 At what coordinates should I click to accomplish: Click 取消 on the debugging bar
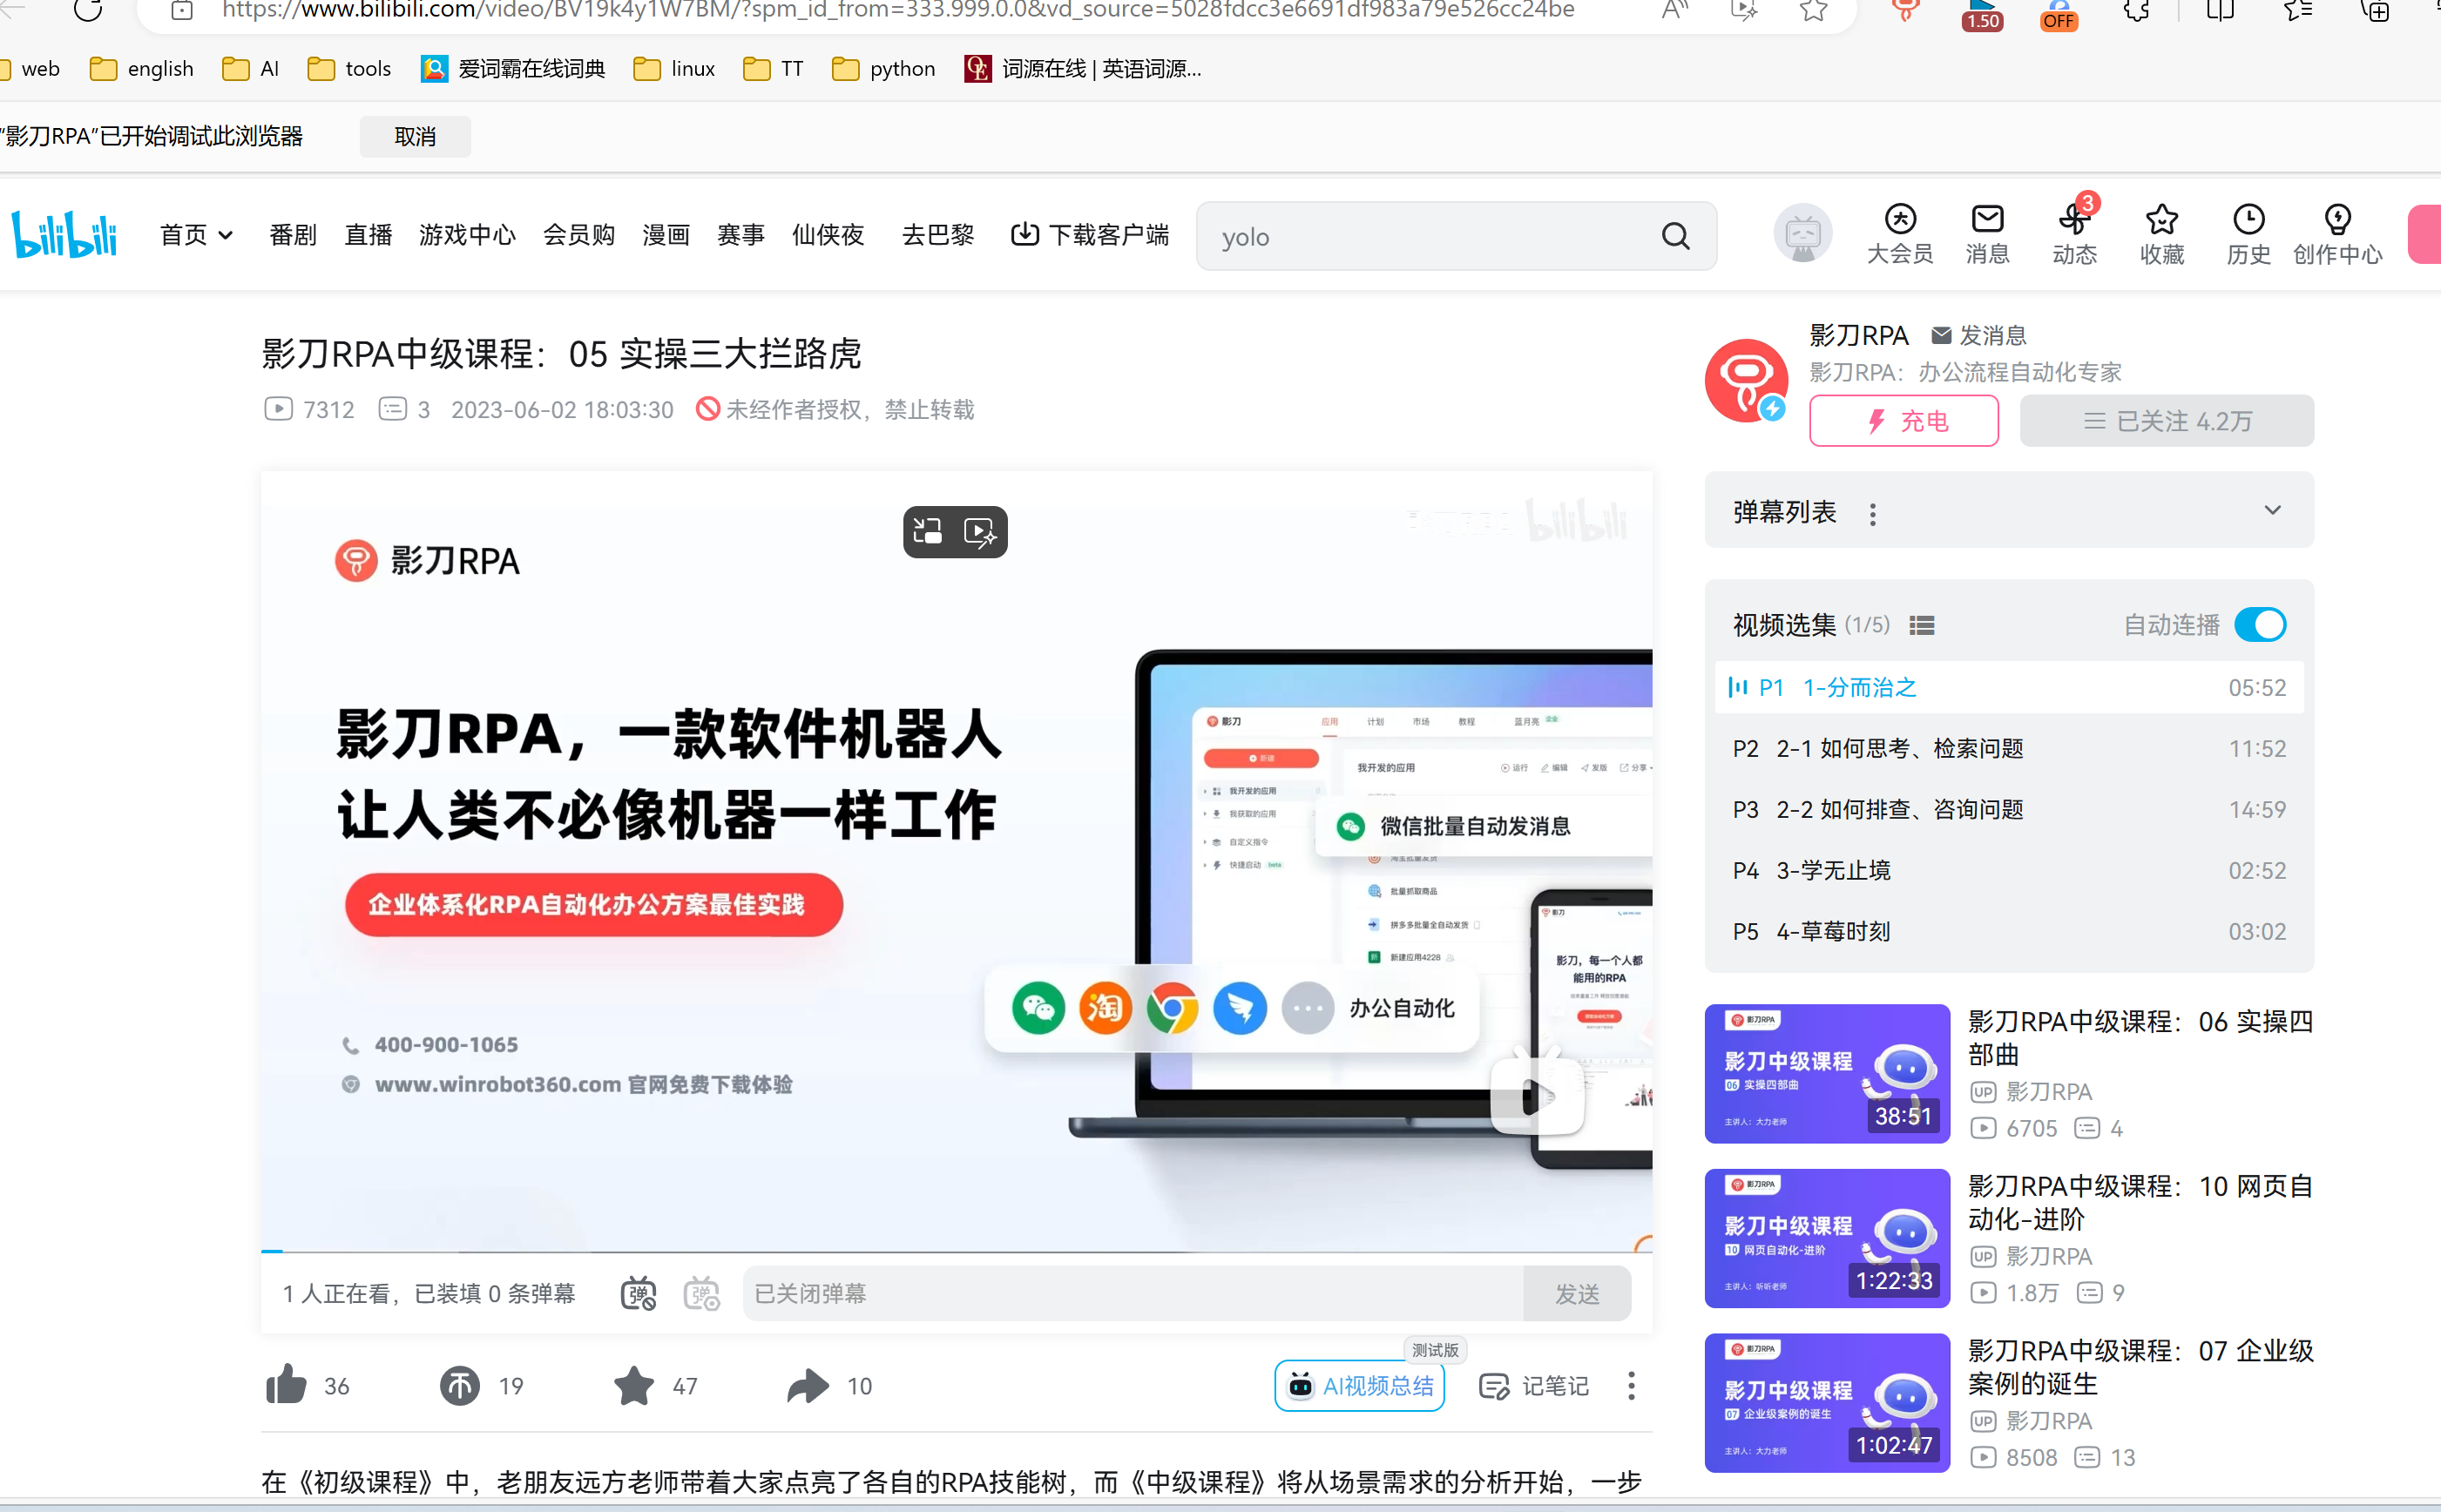pos(415,136)
